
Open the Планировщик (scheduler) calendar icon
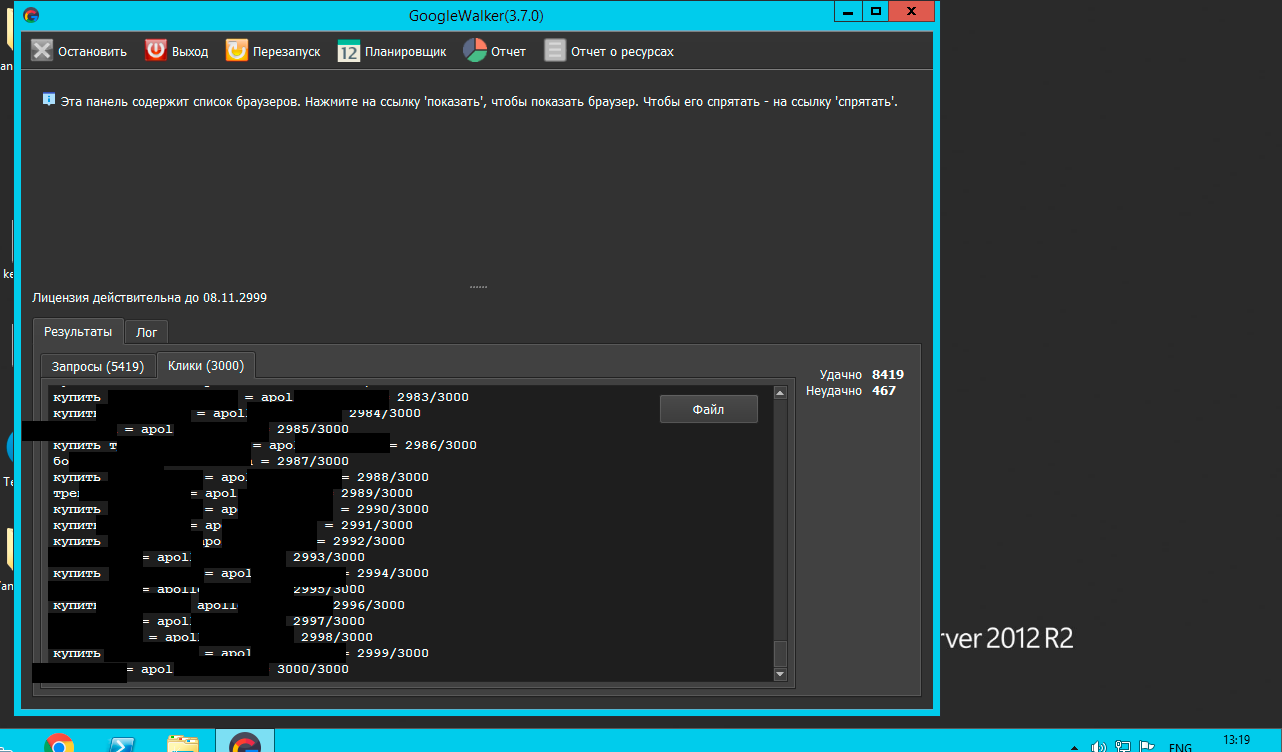click(x=349, y=50)
